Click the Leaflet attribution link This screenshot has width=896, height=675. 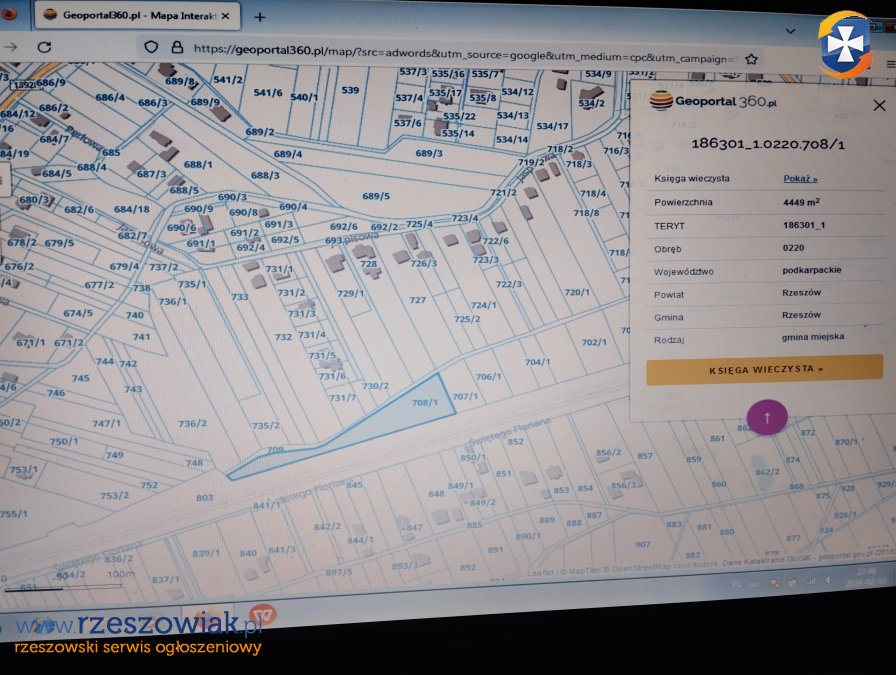(x=540, y=573)
